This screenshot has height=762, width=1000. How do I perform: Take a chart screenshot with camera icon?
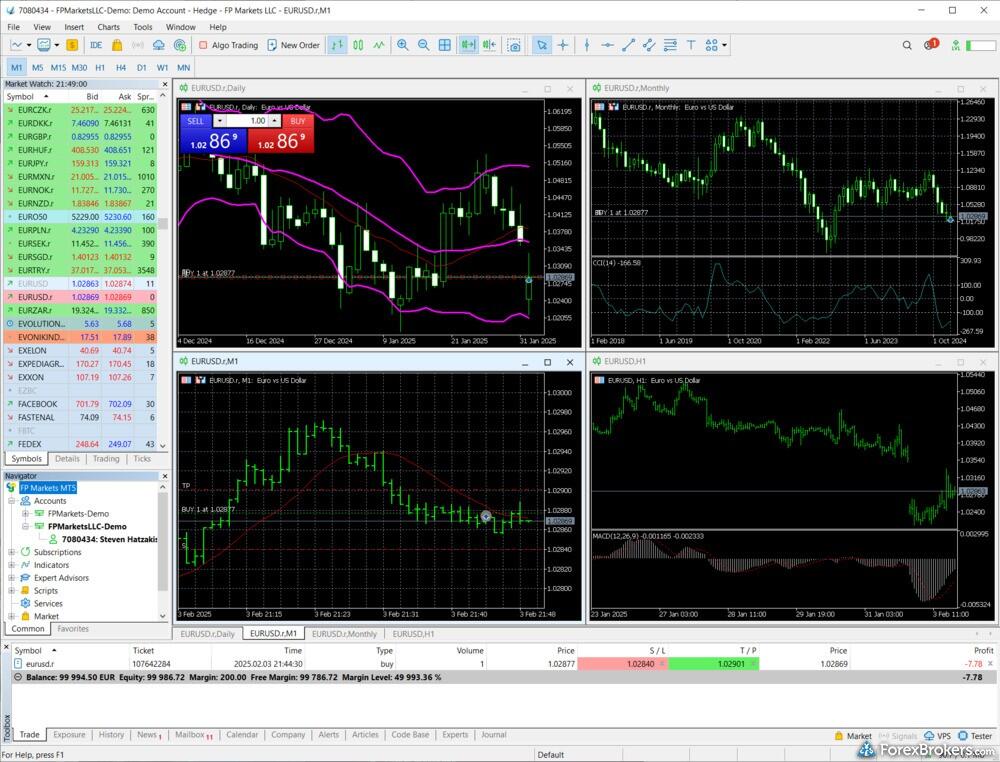tap(514, 45)
